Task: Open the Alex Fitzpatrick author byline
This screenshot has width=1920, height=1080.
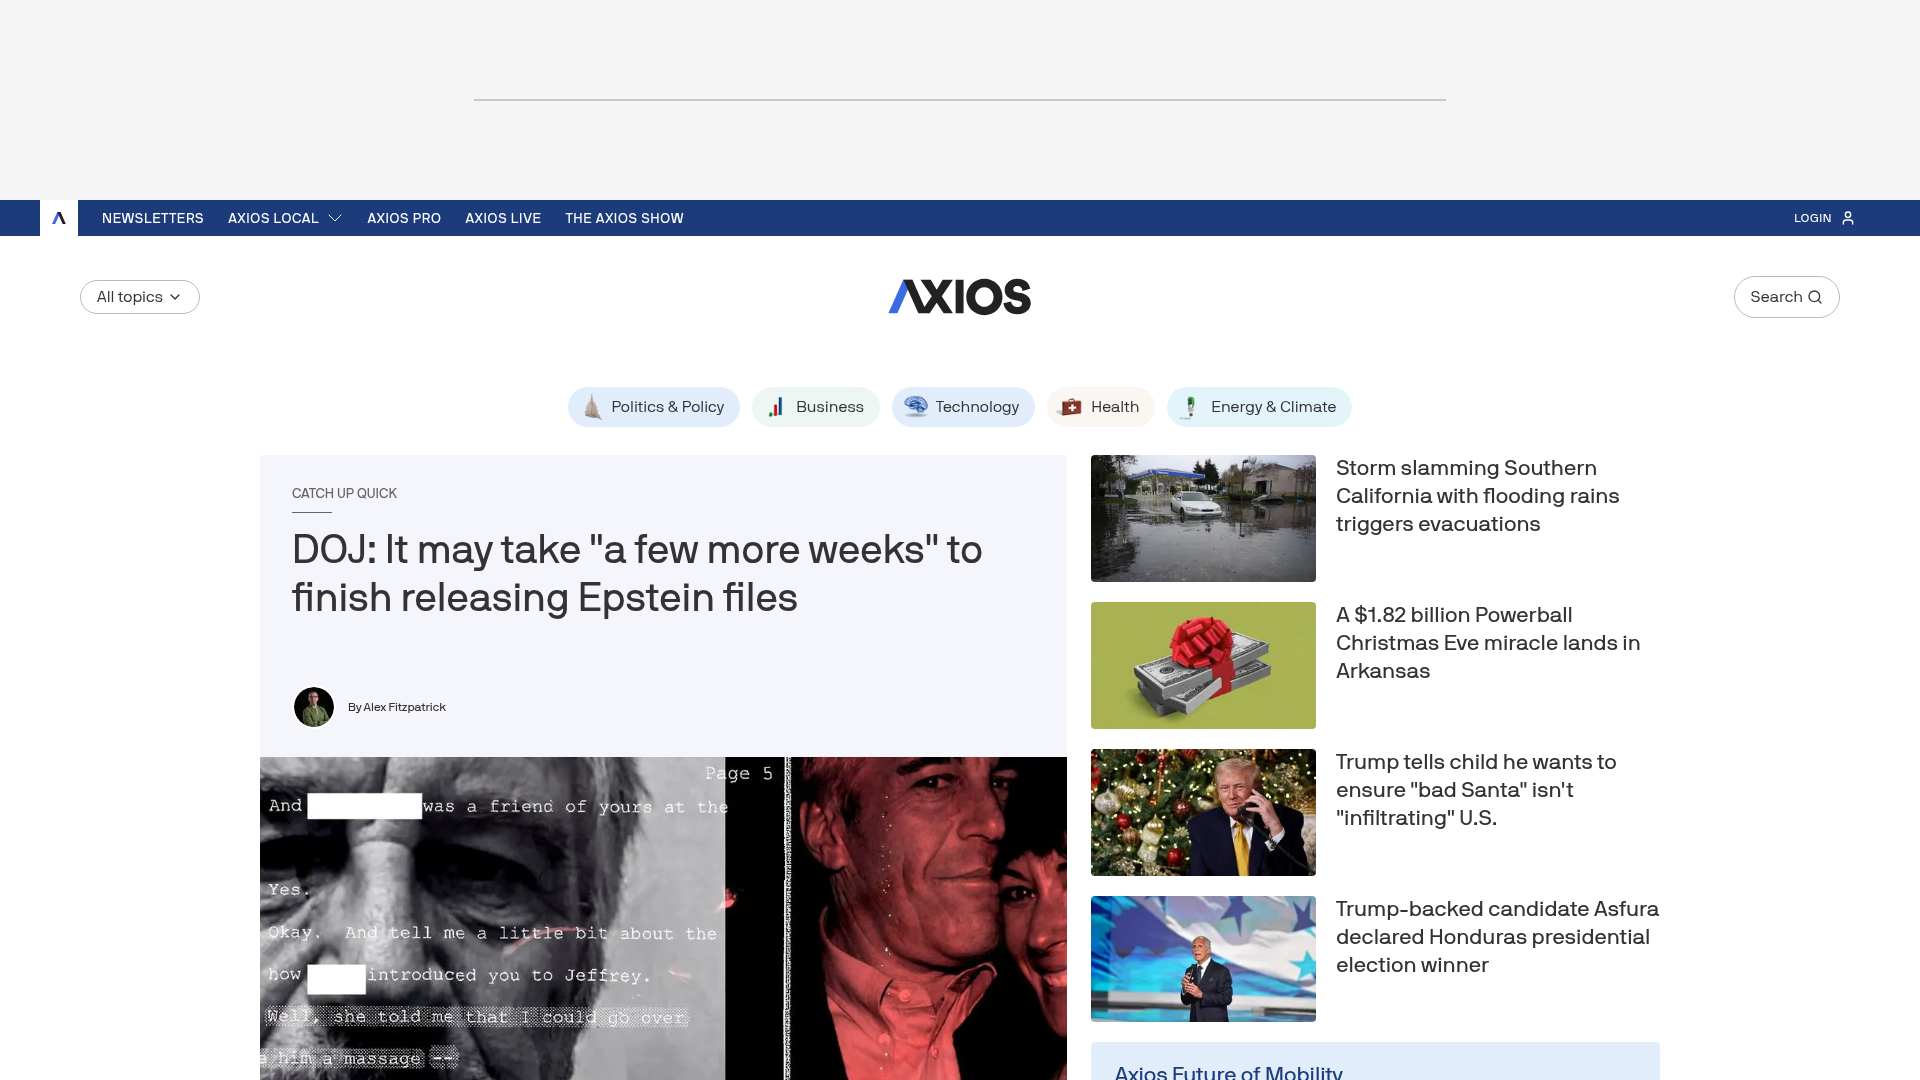Action: click(x=397, y=707)
